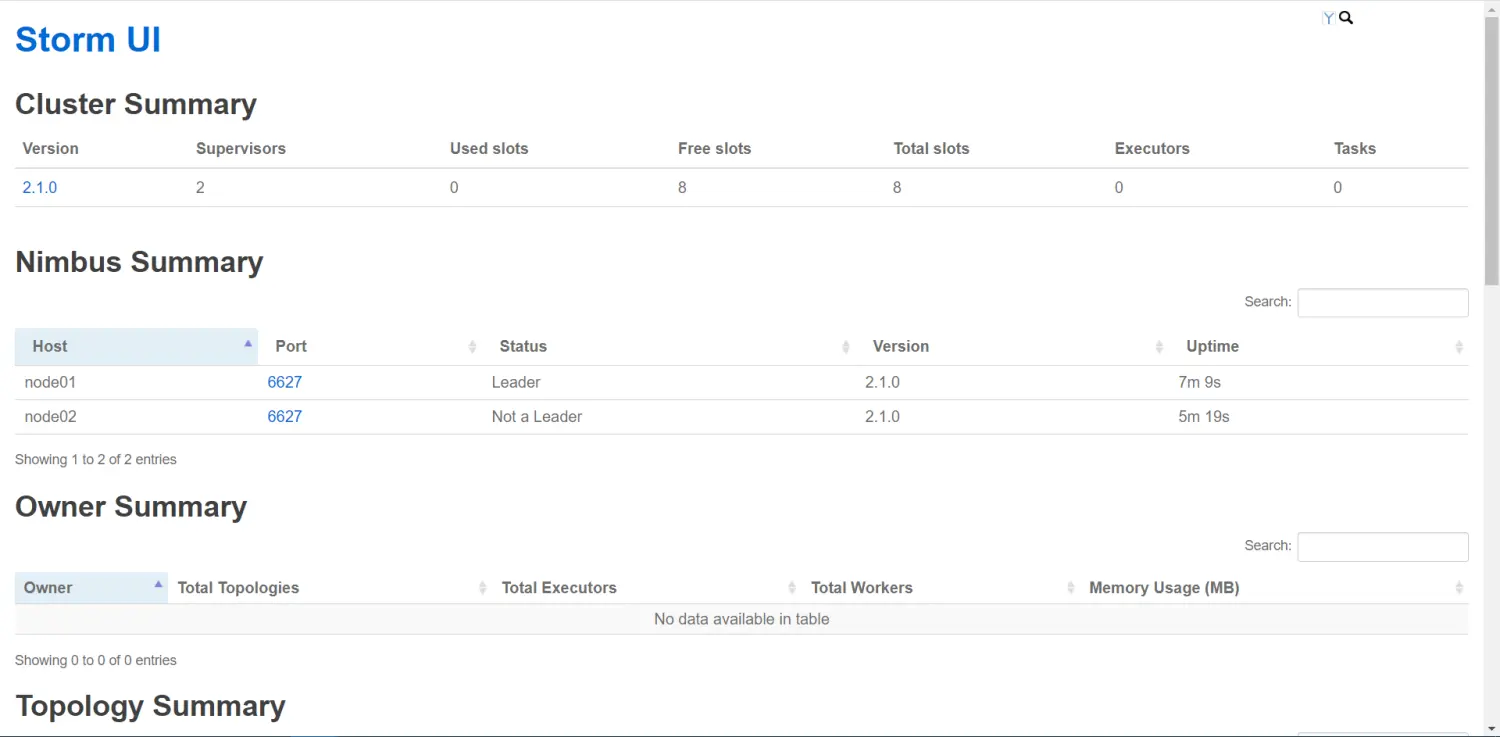The height and width of the screenshot is (737, 1500).
Task: Open the Storm UI title link
Action: 88,40
